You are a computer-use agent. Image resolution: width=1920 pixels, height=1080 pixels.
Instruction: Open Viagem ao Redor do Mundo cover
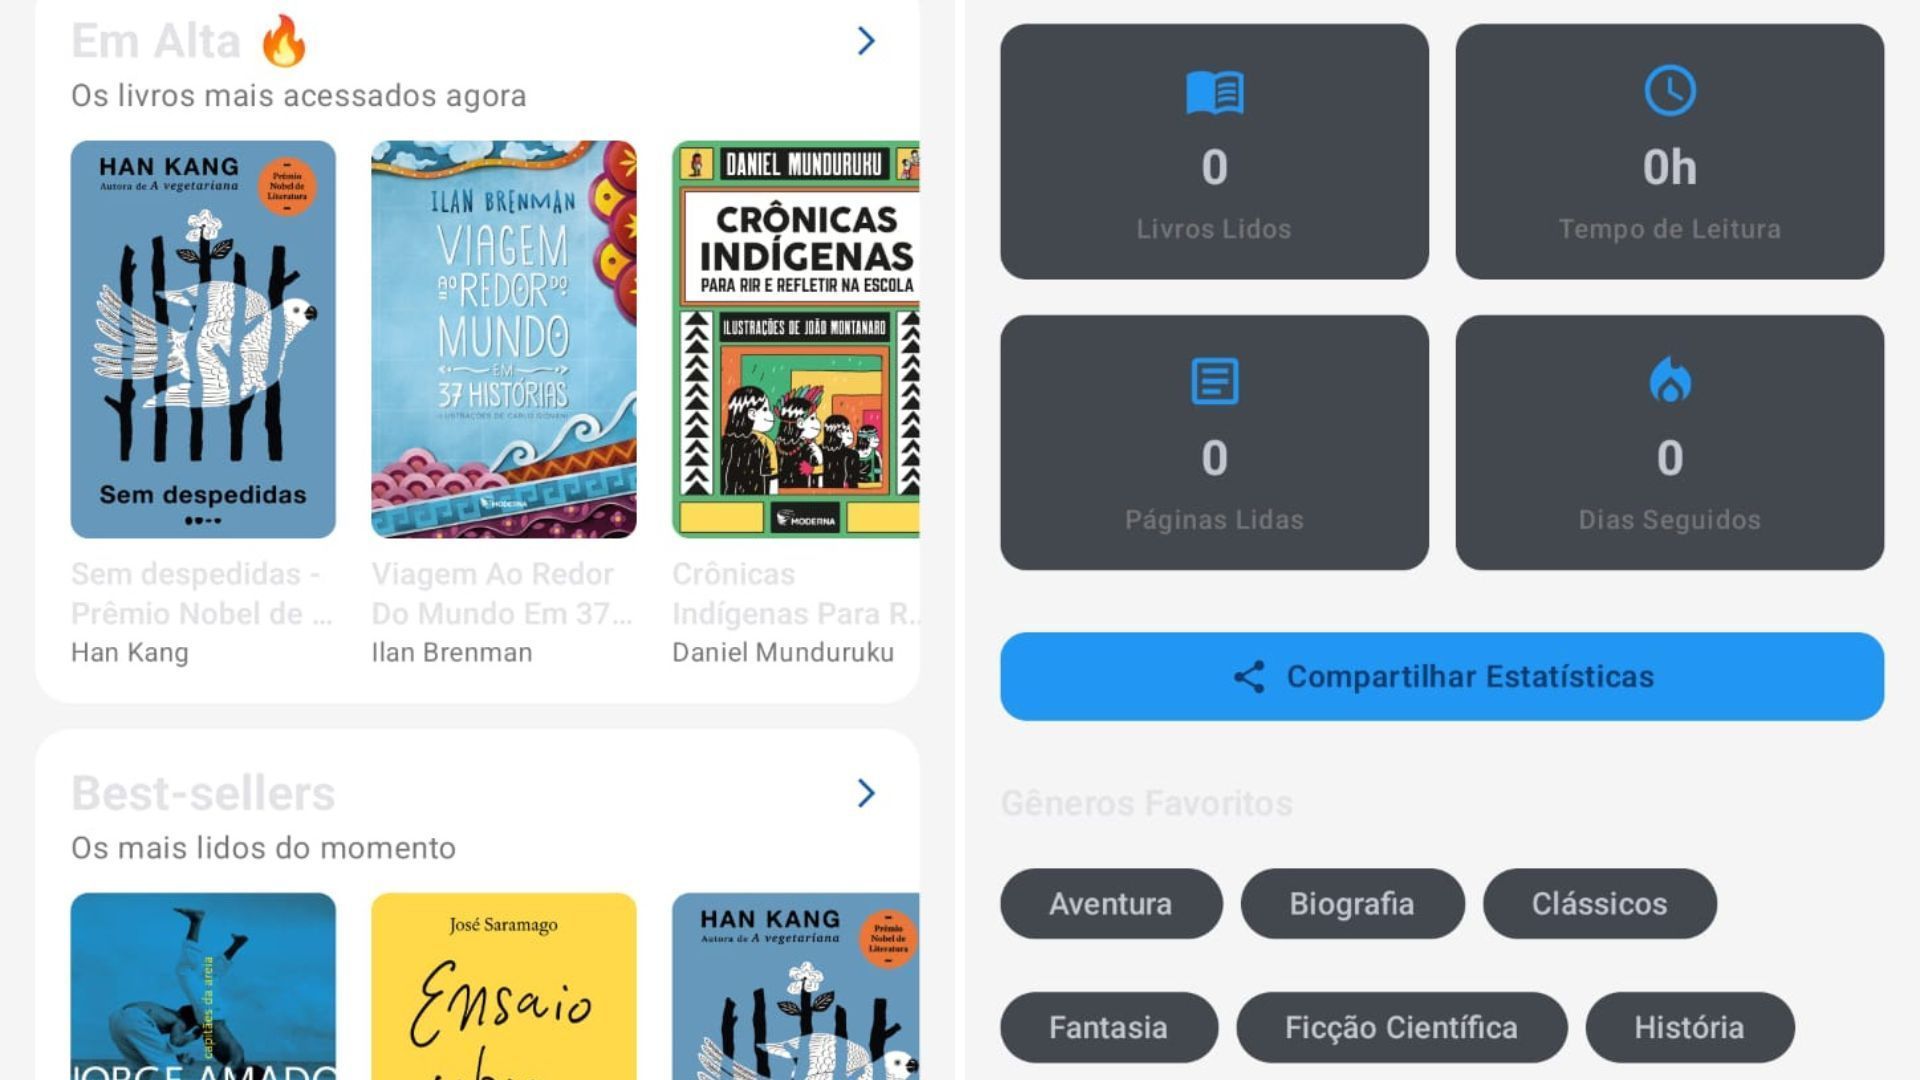coord(503,339)
